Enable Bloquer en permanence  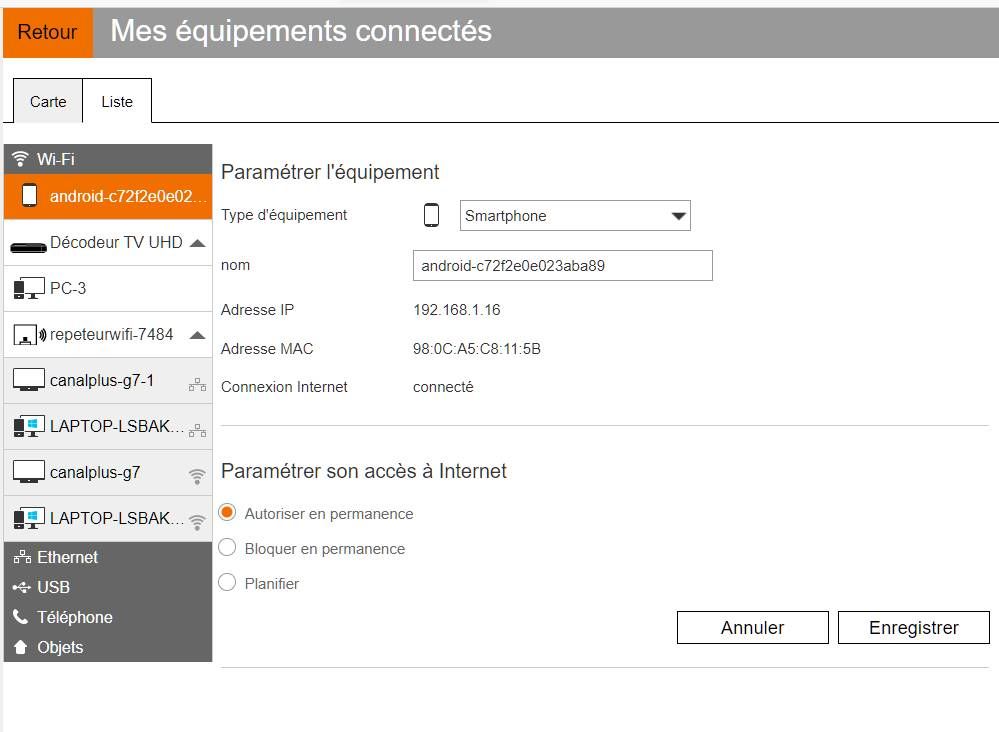227,548
